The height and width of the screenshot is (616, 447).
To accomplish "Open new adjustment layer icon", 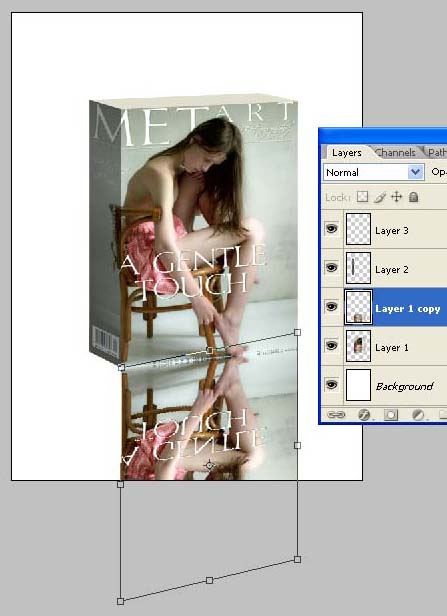I will coord(418,415).
